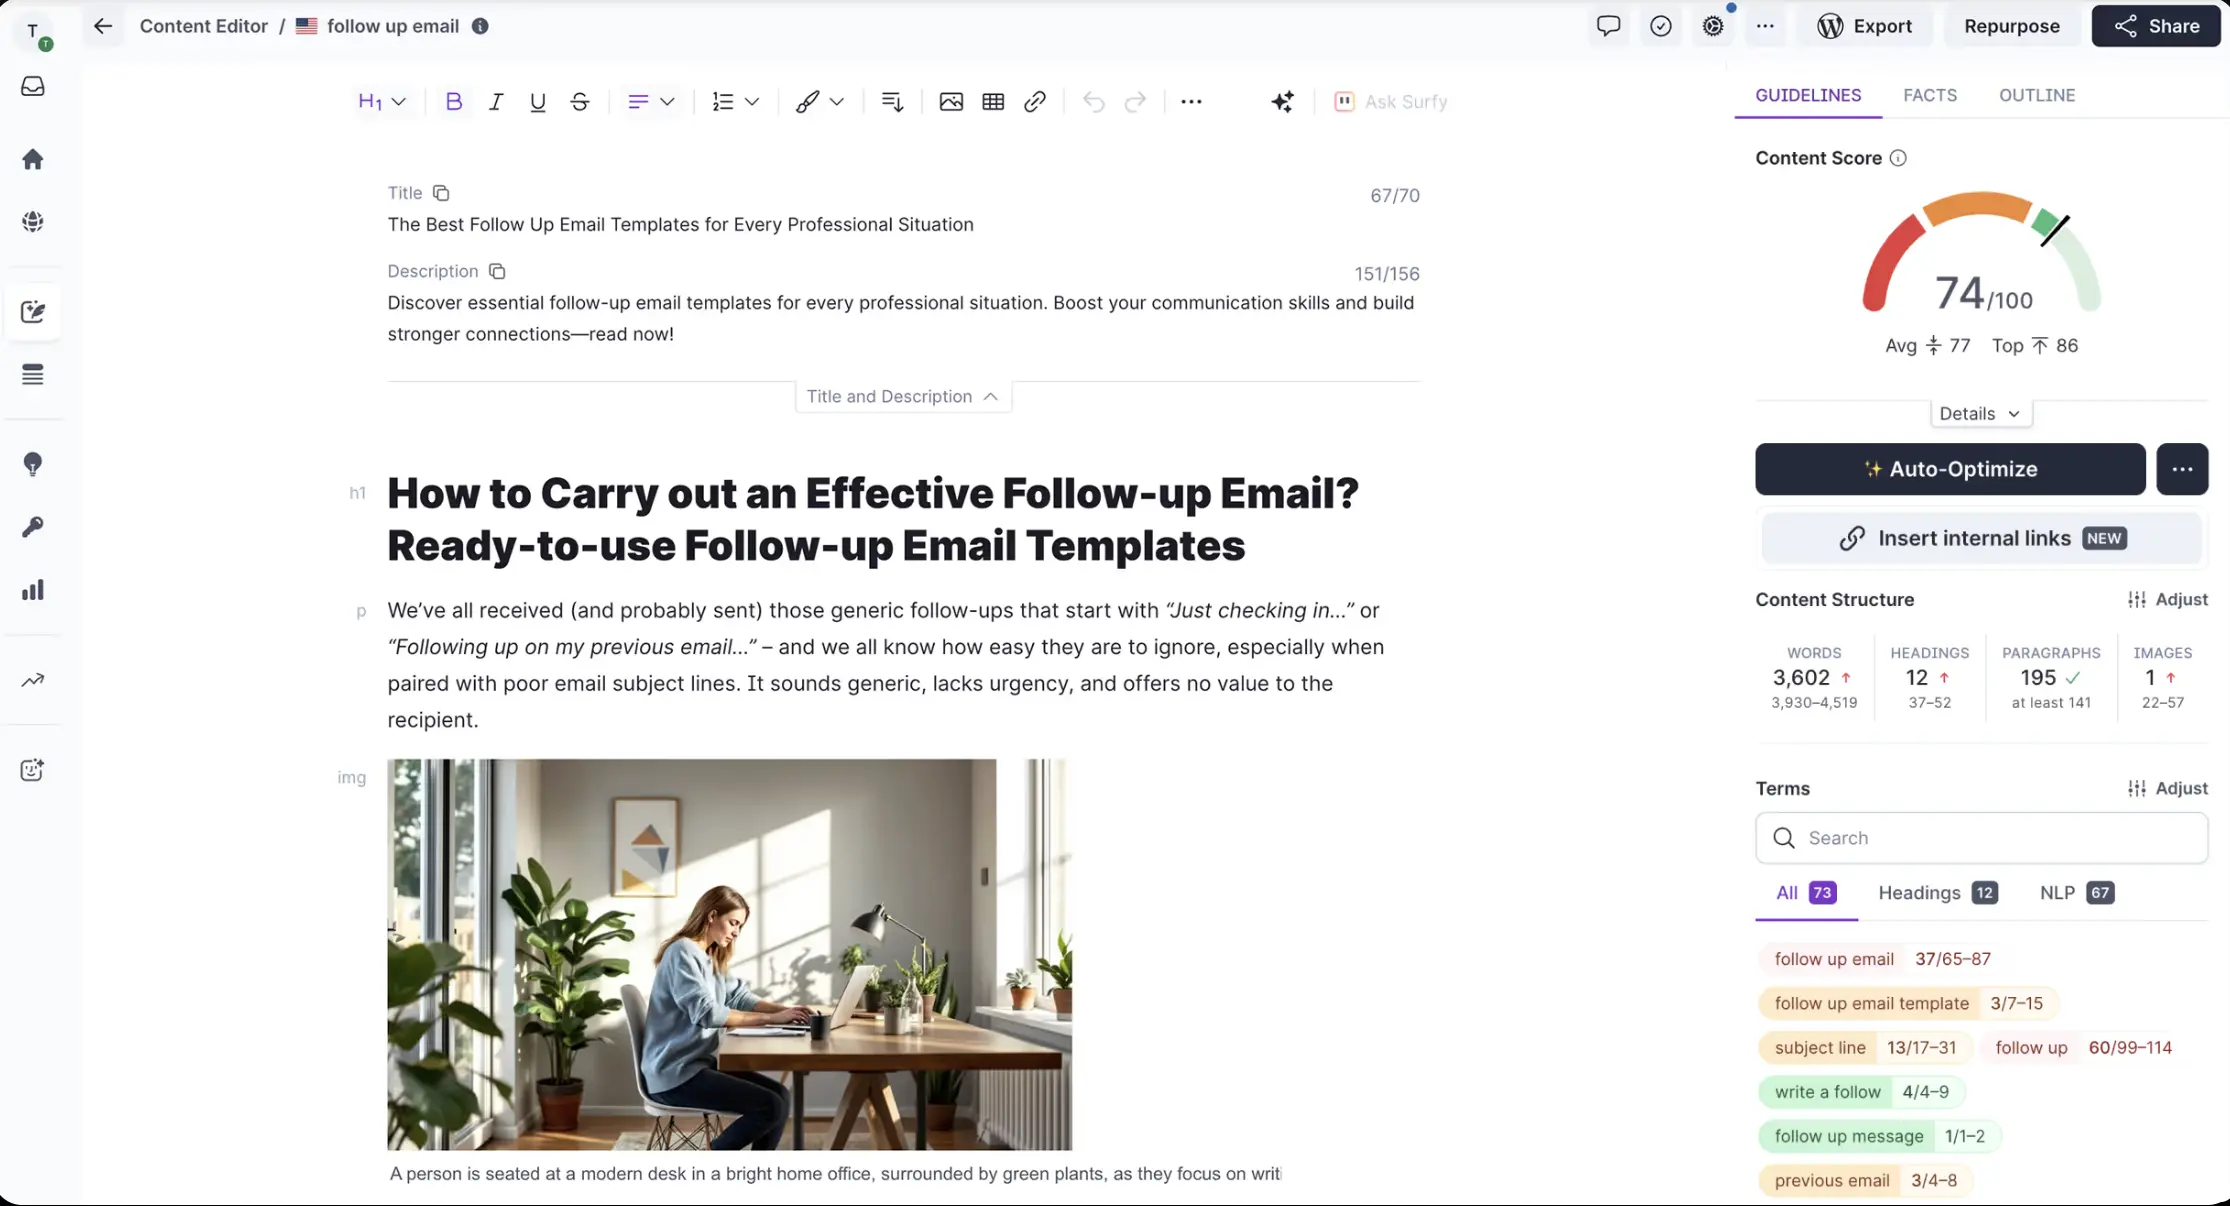
Task: Go back with the left arrow
Action: (x=102, y=26)
